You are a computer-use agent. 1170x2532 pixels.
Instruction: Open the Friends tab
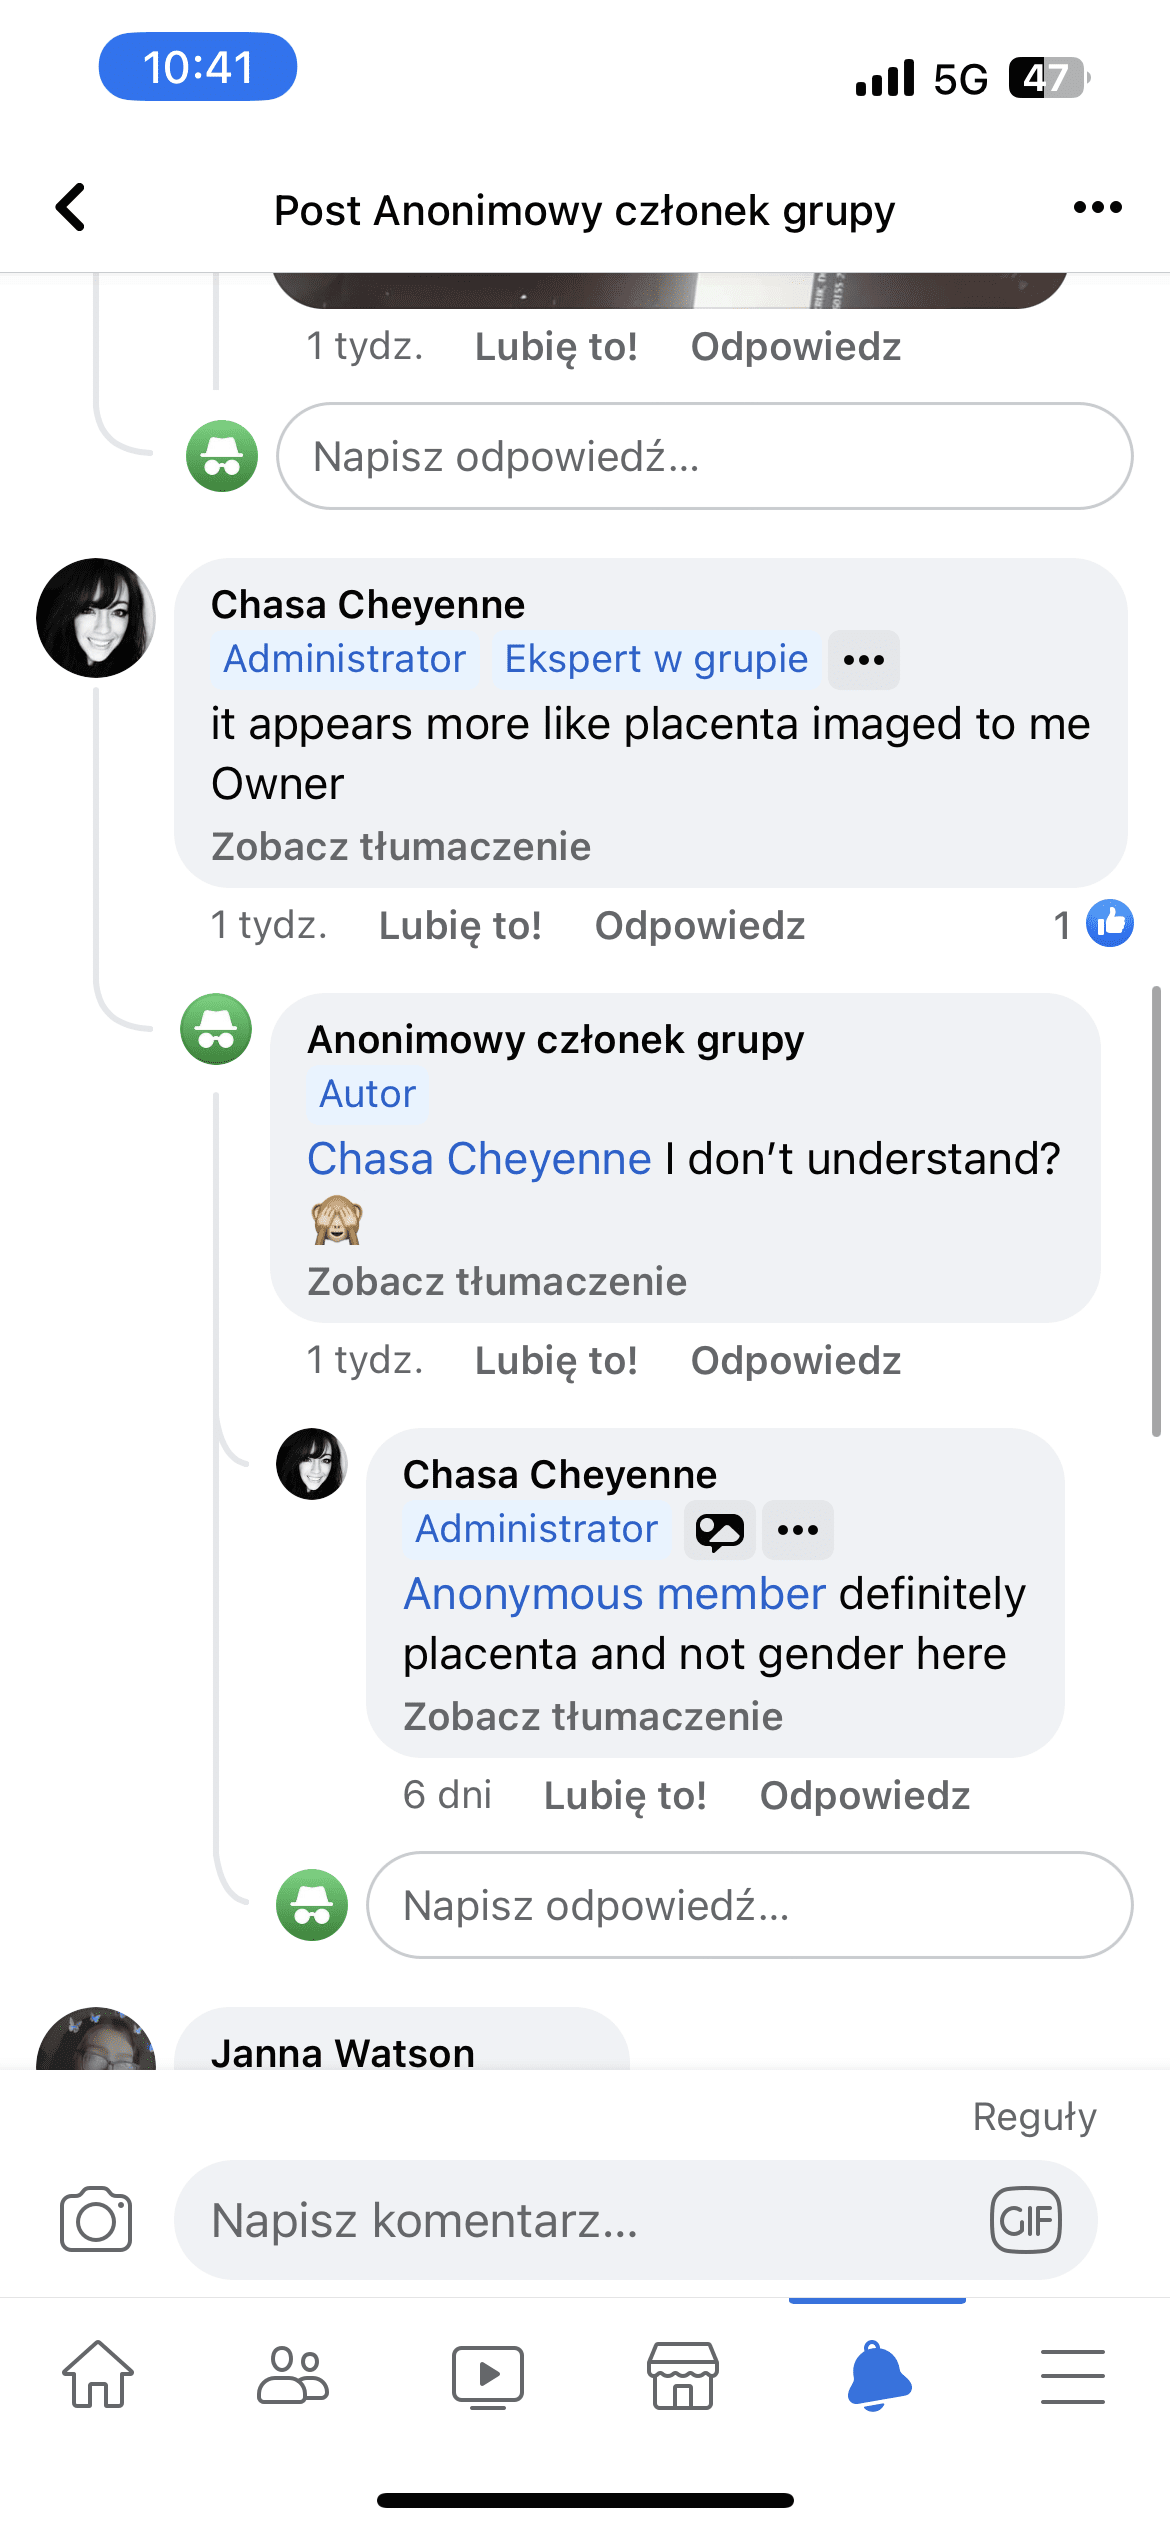pos(292,2375)
